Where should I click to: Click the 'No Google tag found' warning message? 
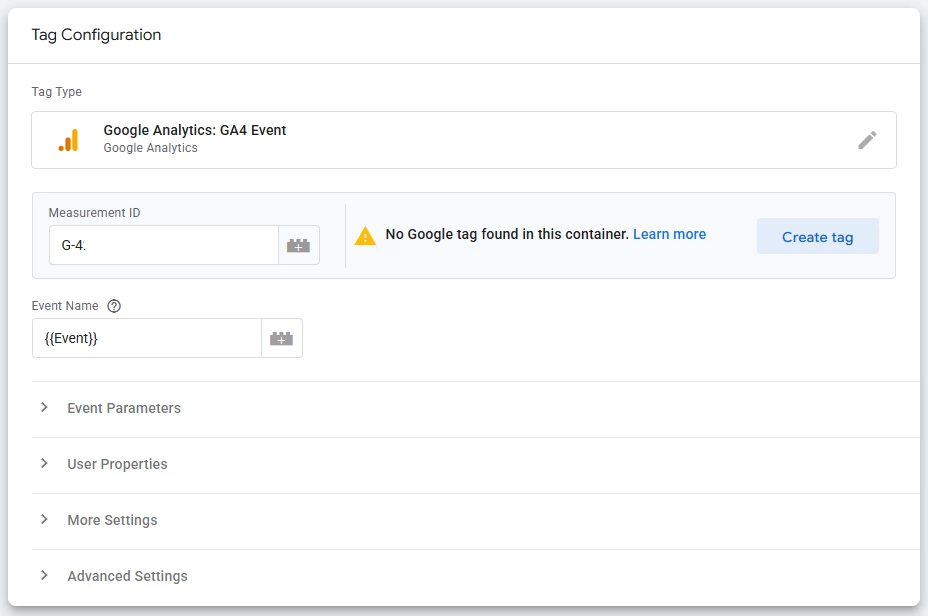[x=507, y=234]
